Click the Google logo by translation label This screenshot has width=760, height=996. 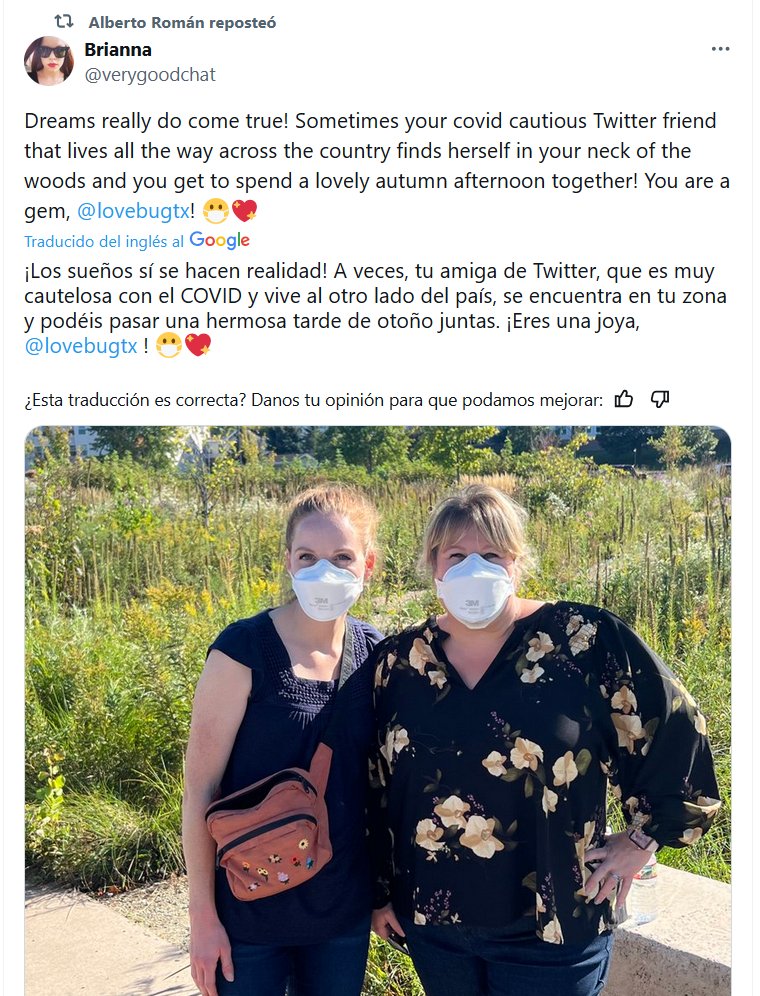pyautogui.click(x=219, y=240)
